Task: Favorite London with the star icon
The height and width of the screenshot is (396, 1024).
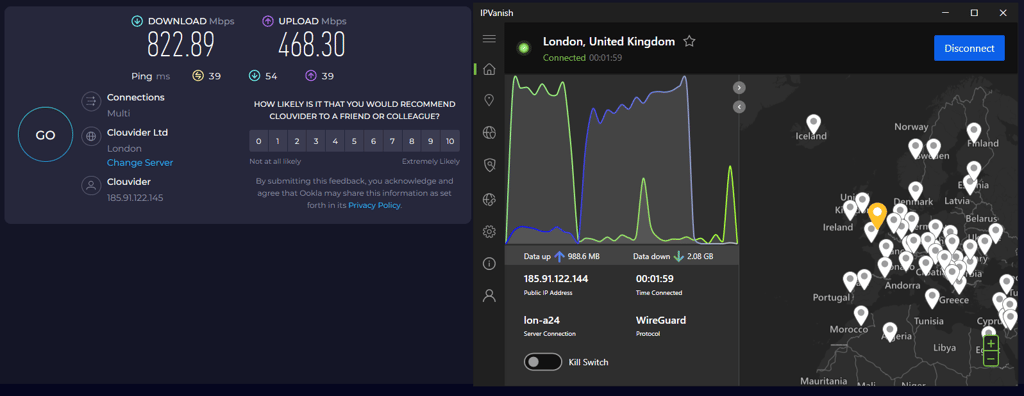Action: [689, 42]
